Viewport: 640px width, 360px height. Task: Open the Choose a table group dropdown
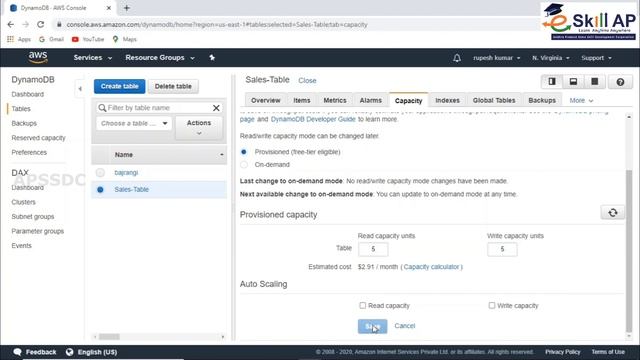tap(134, 123)
